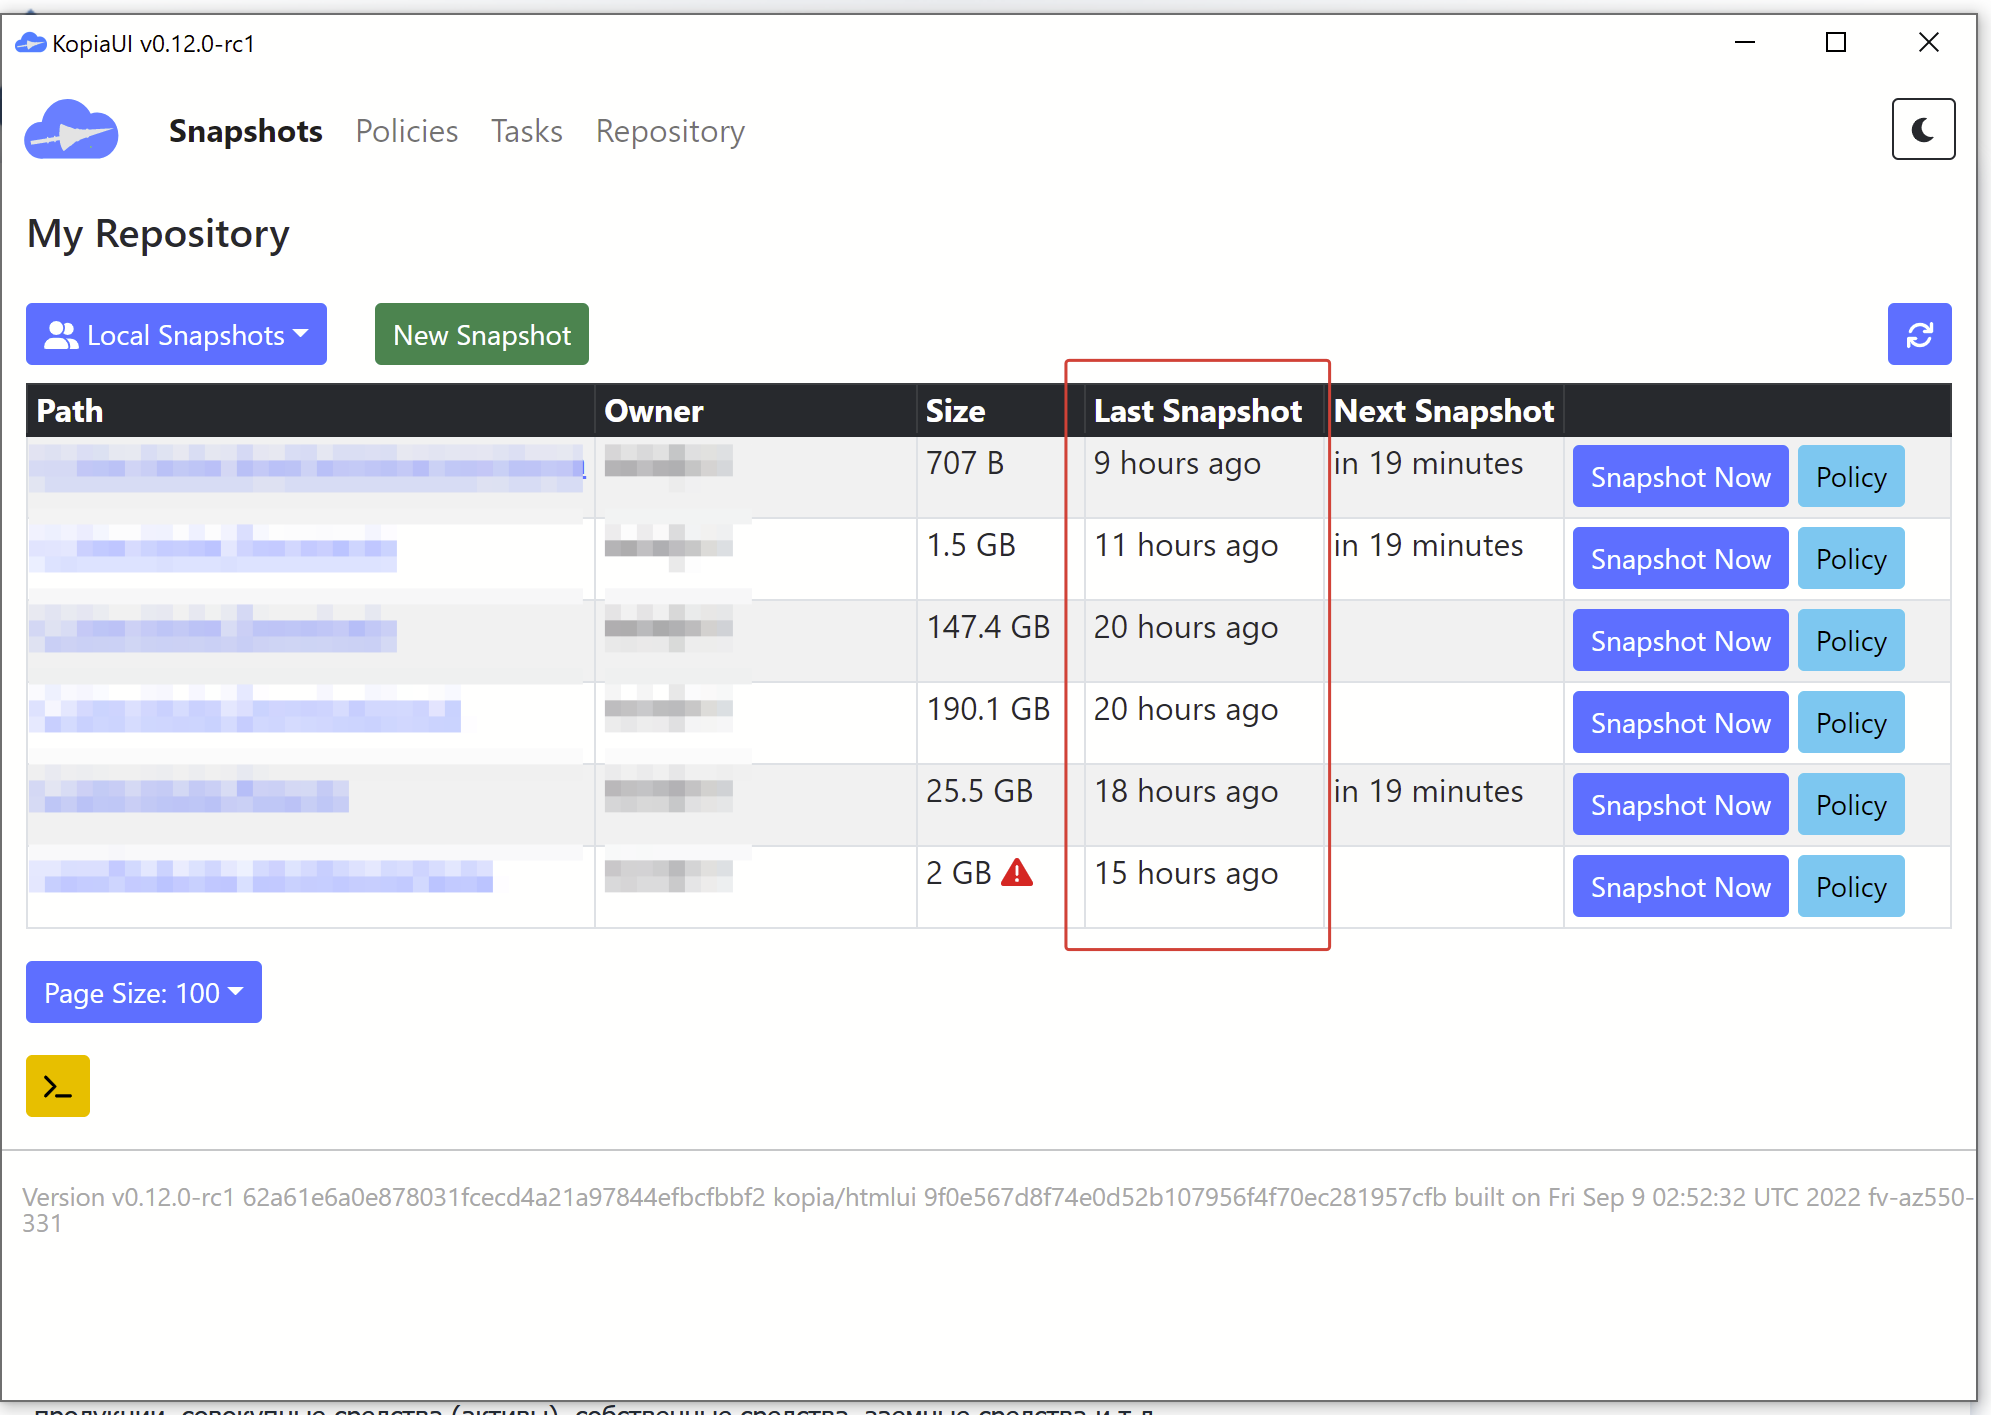This screenshot has width=1991, height=1415.
Task: Click the warning triangle next to 2 GB
Action: pos(1019,872)
